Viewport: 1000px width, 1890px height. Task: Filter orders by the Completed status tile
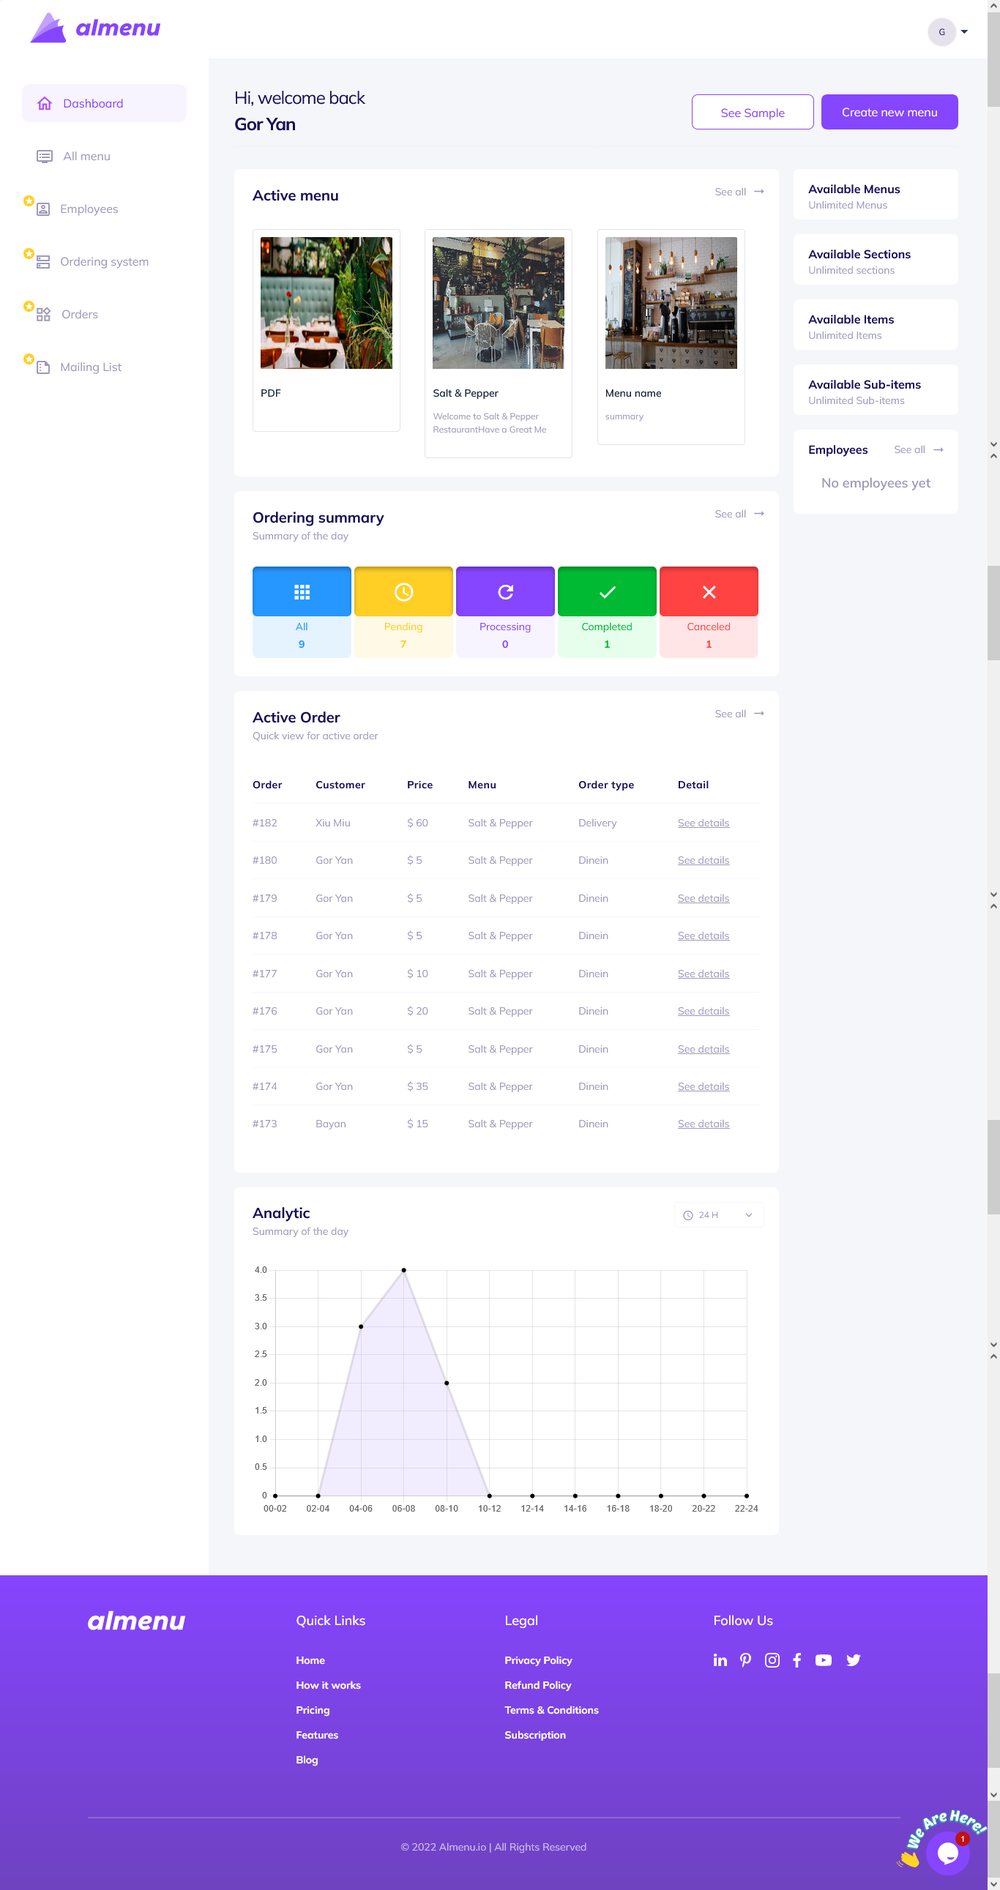tap(607, 612)
